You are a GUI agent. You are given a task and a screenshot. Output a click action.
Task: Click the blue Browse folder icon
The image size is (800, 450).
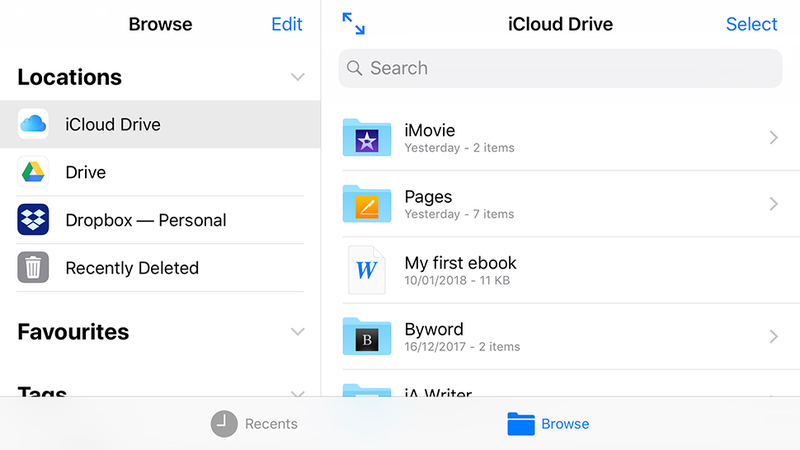pyautogui.click(x=521, y=423)
